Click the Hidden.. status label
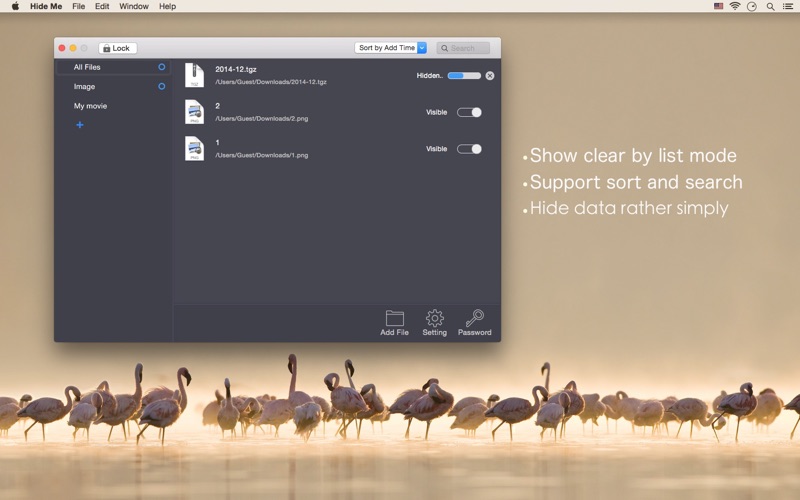Screen dimensions: 800x500 (430, 76)
